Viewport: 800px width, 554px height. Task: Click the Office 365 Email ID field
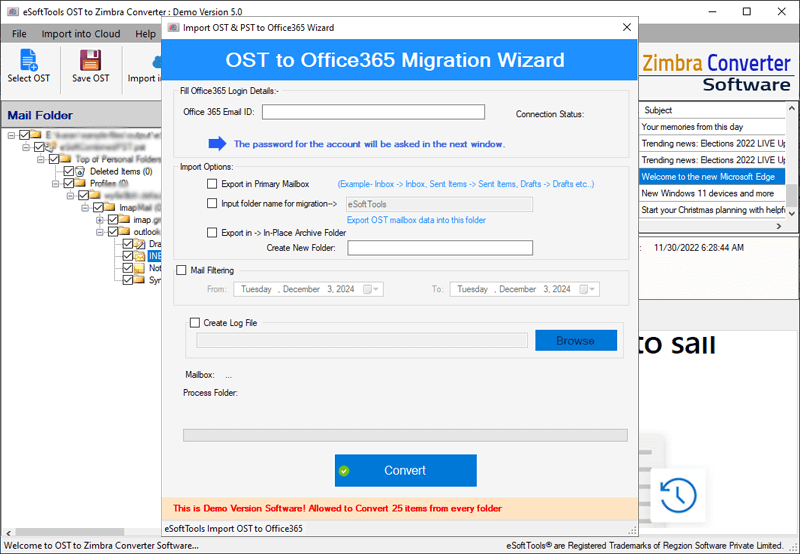373,112
